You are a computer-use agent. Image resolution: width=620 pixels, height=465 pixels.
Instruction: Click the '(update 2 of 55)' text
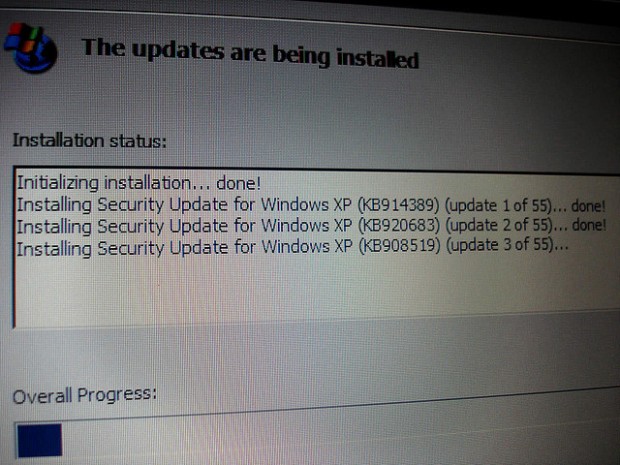pos(499,225)
